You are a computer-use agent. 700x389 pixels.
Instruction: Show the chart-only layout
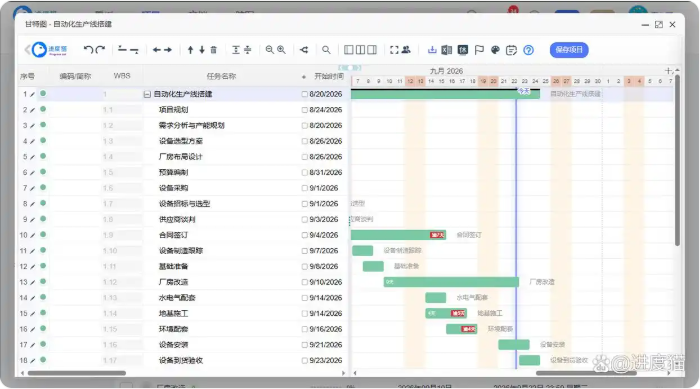click(372, 50)
